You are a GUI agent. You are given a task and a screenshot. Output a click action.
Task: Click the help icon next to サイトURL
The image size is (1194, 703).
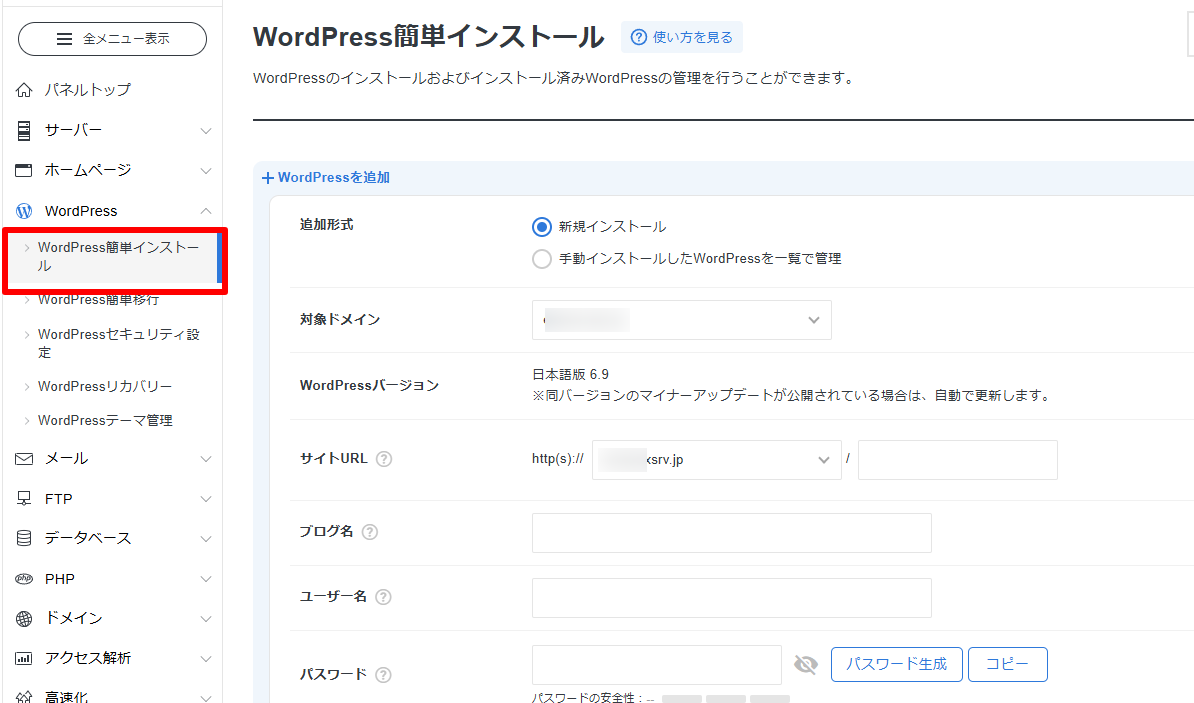click(x=384, y=458)
